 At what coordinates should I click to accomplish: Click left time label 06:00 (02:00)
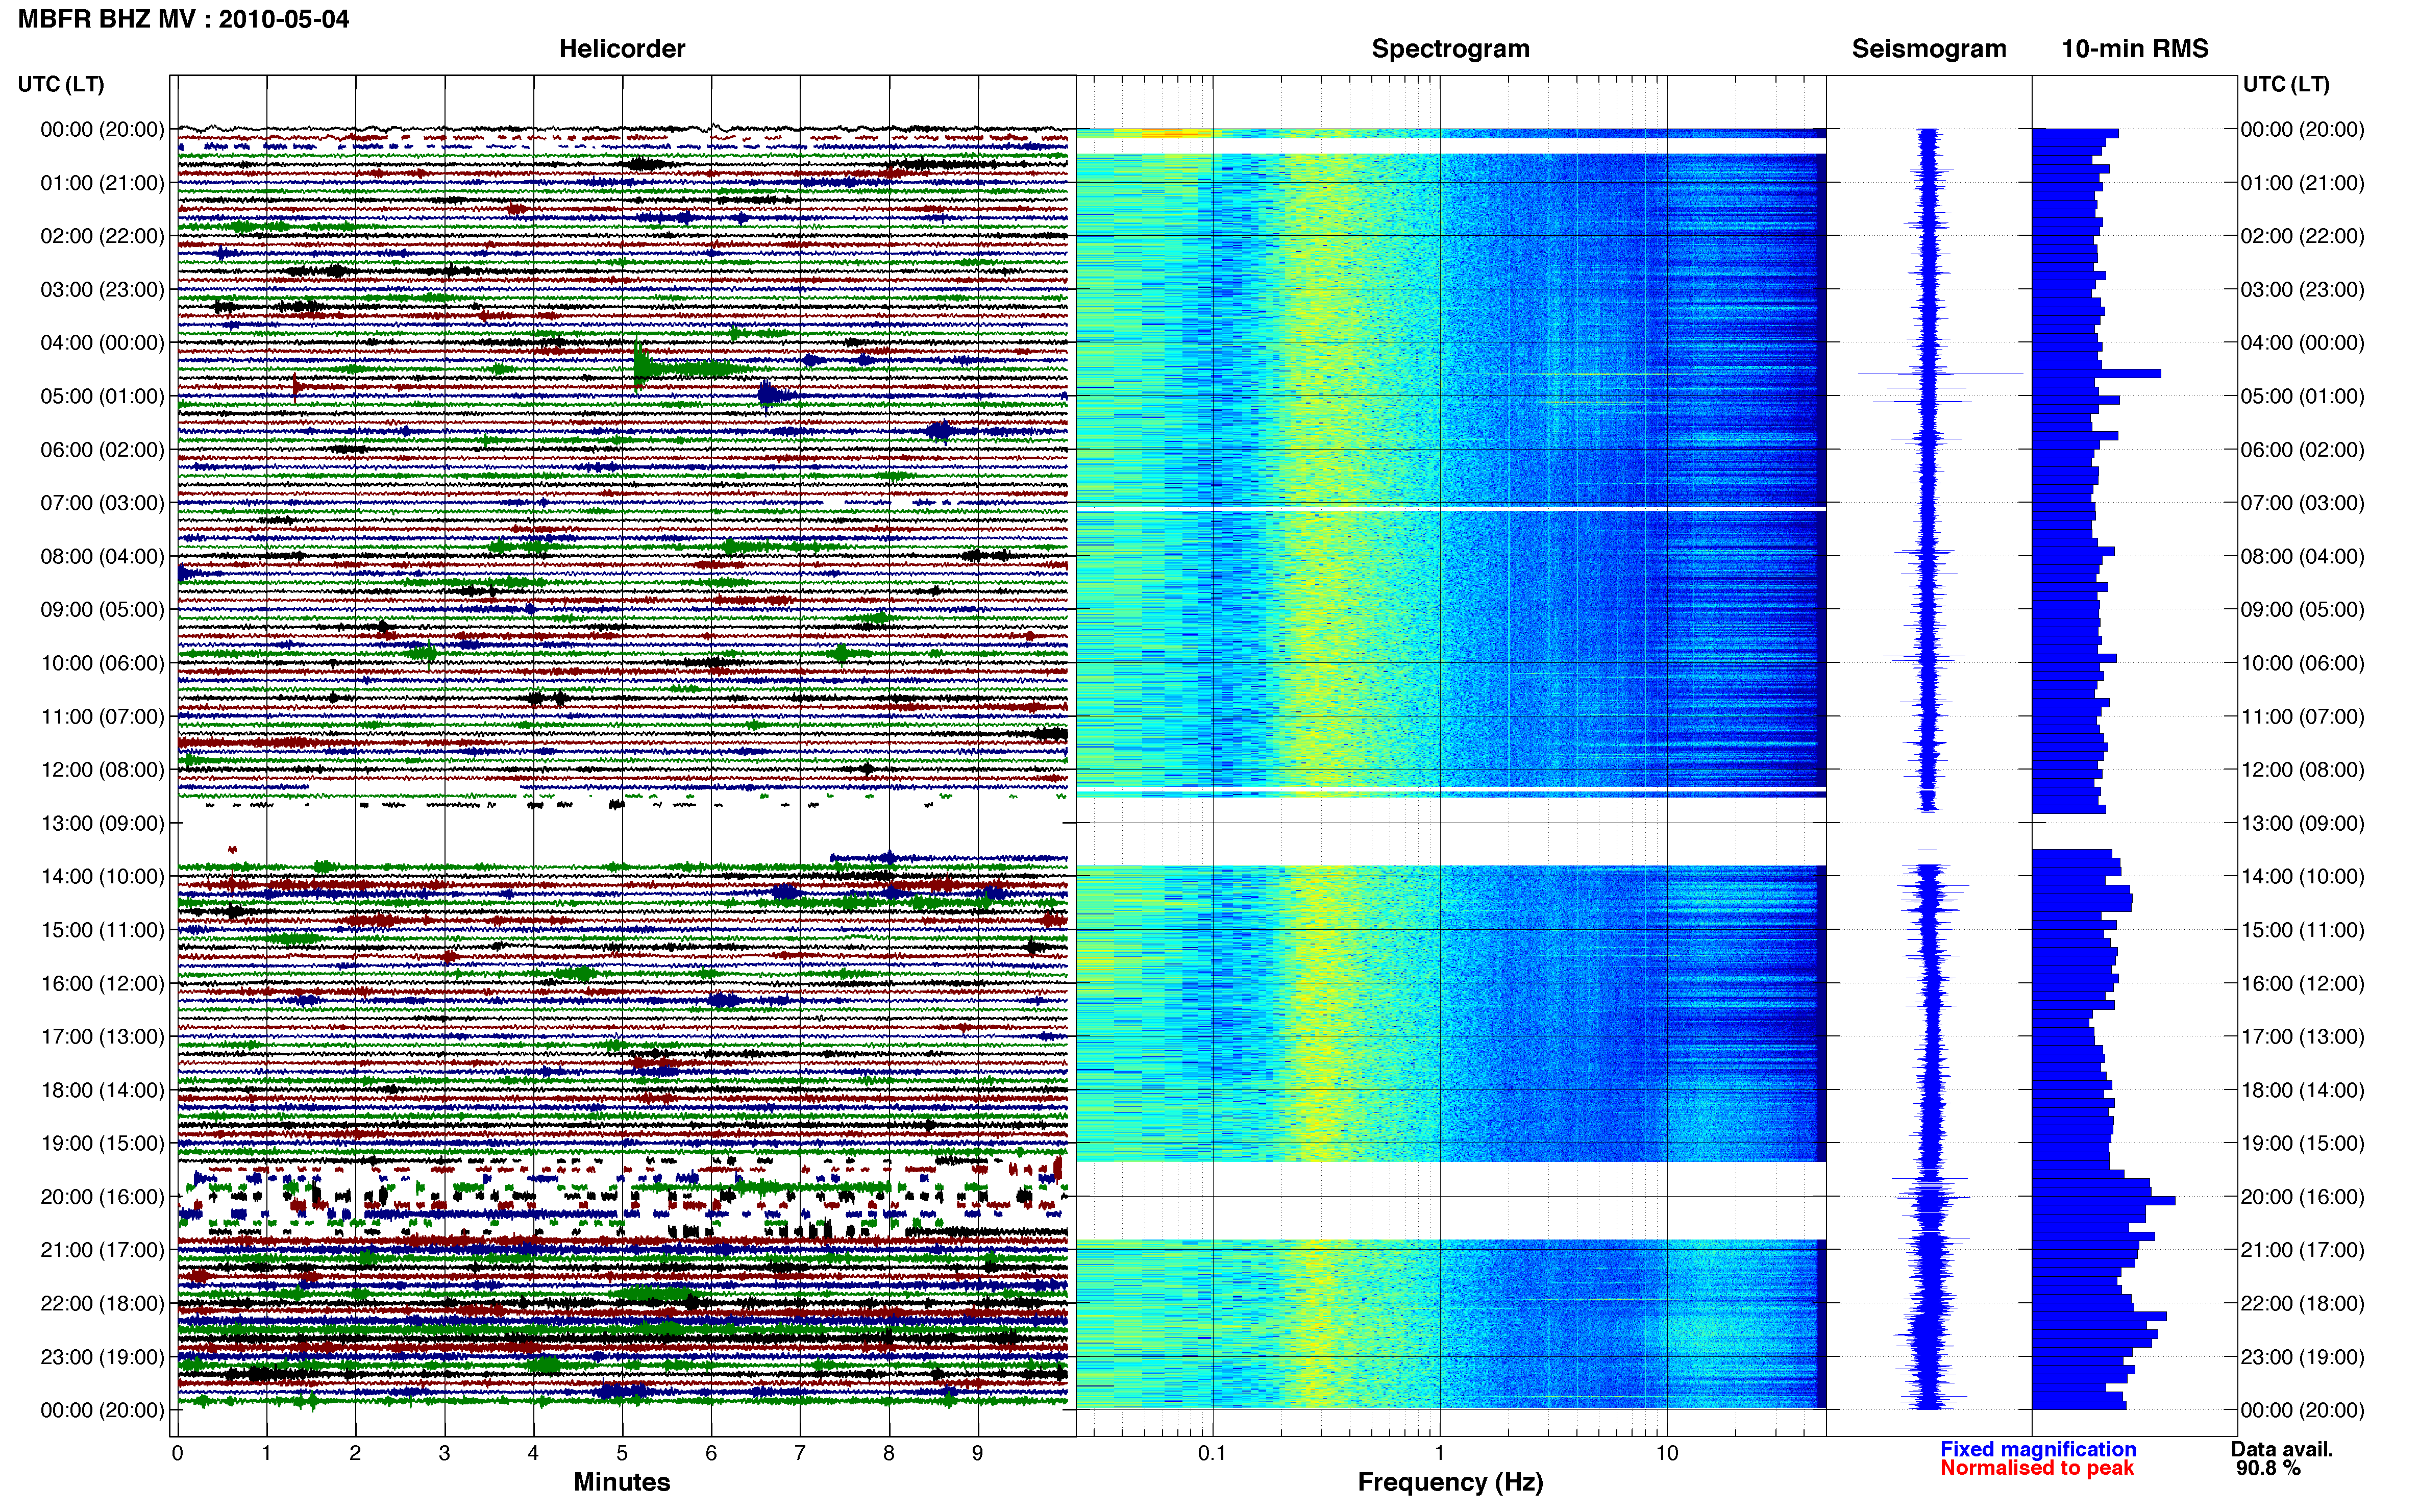pos(102,450)
